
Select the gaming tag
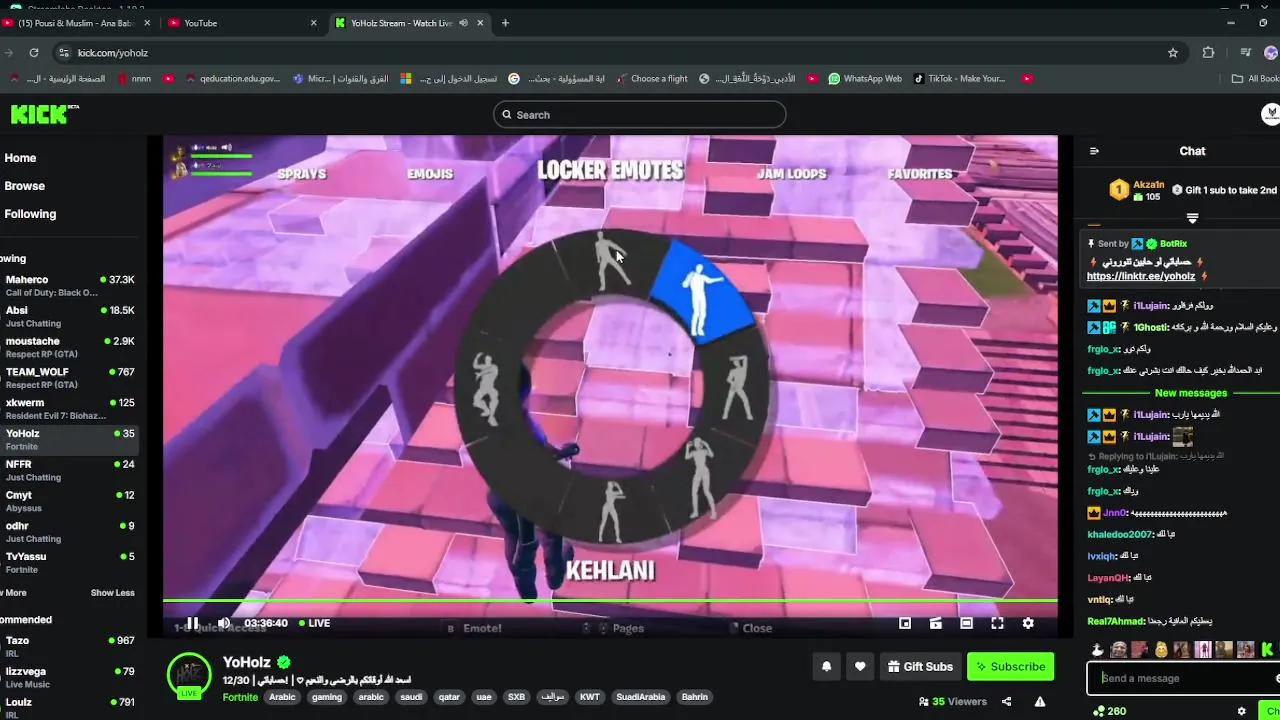326,697
